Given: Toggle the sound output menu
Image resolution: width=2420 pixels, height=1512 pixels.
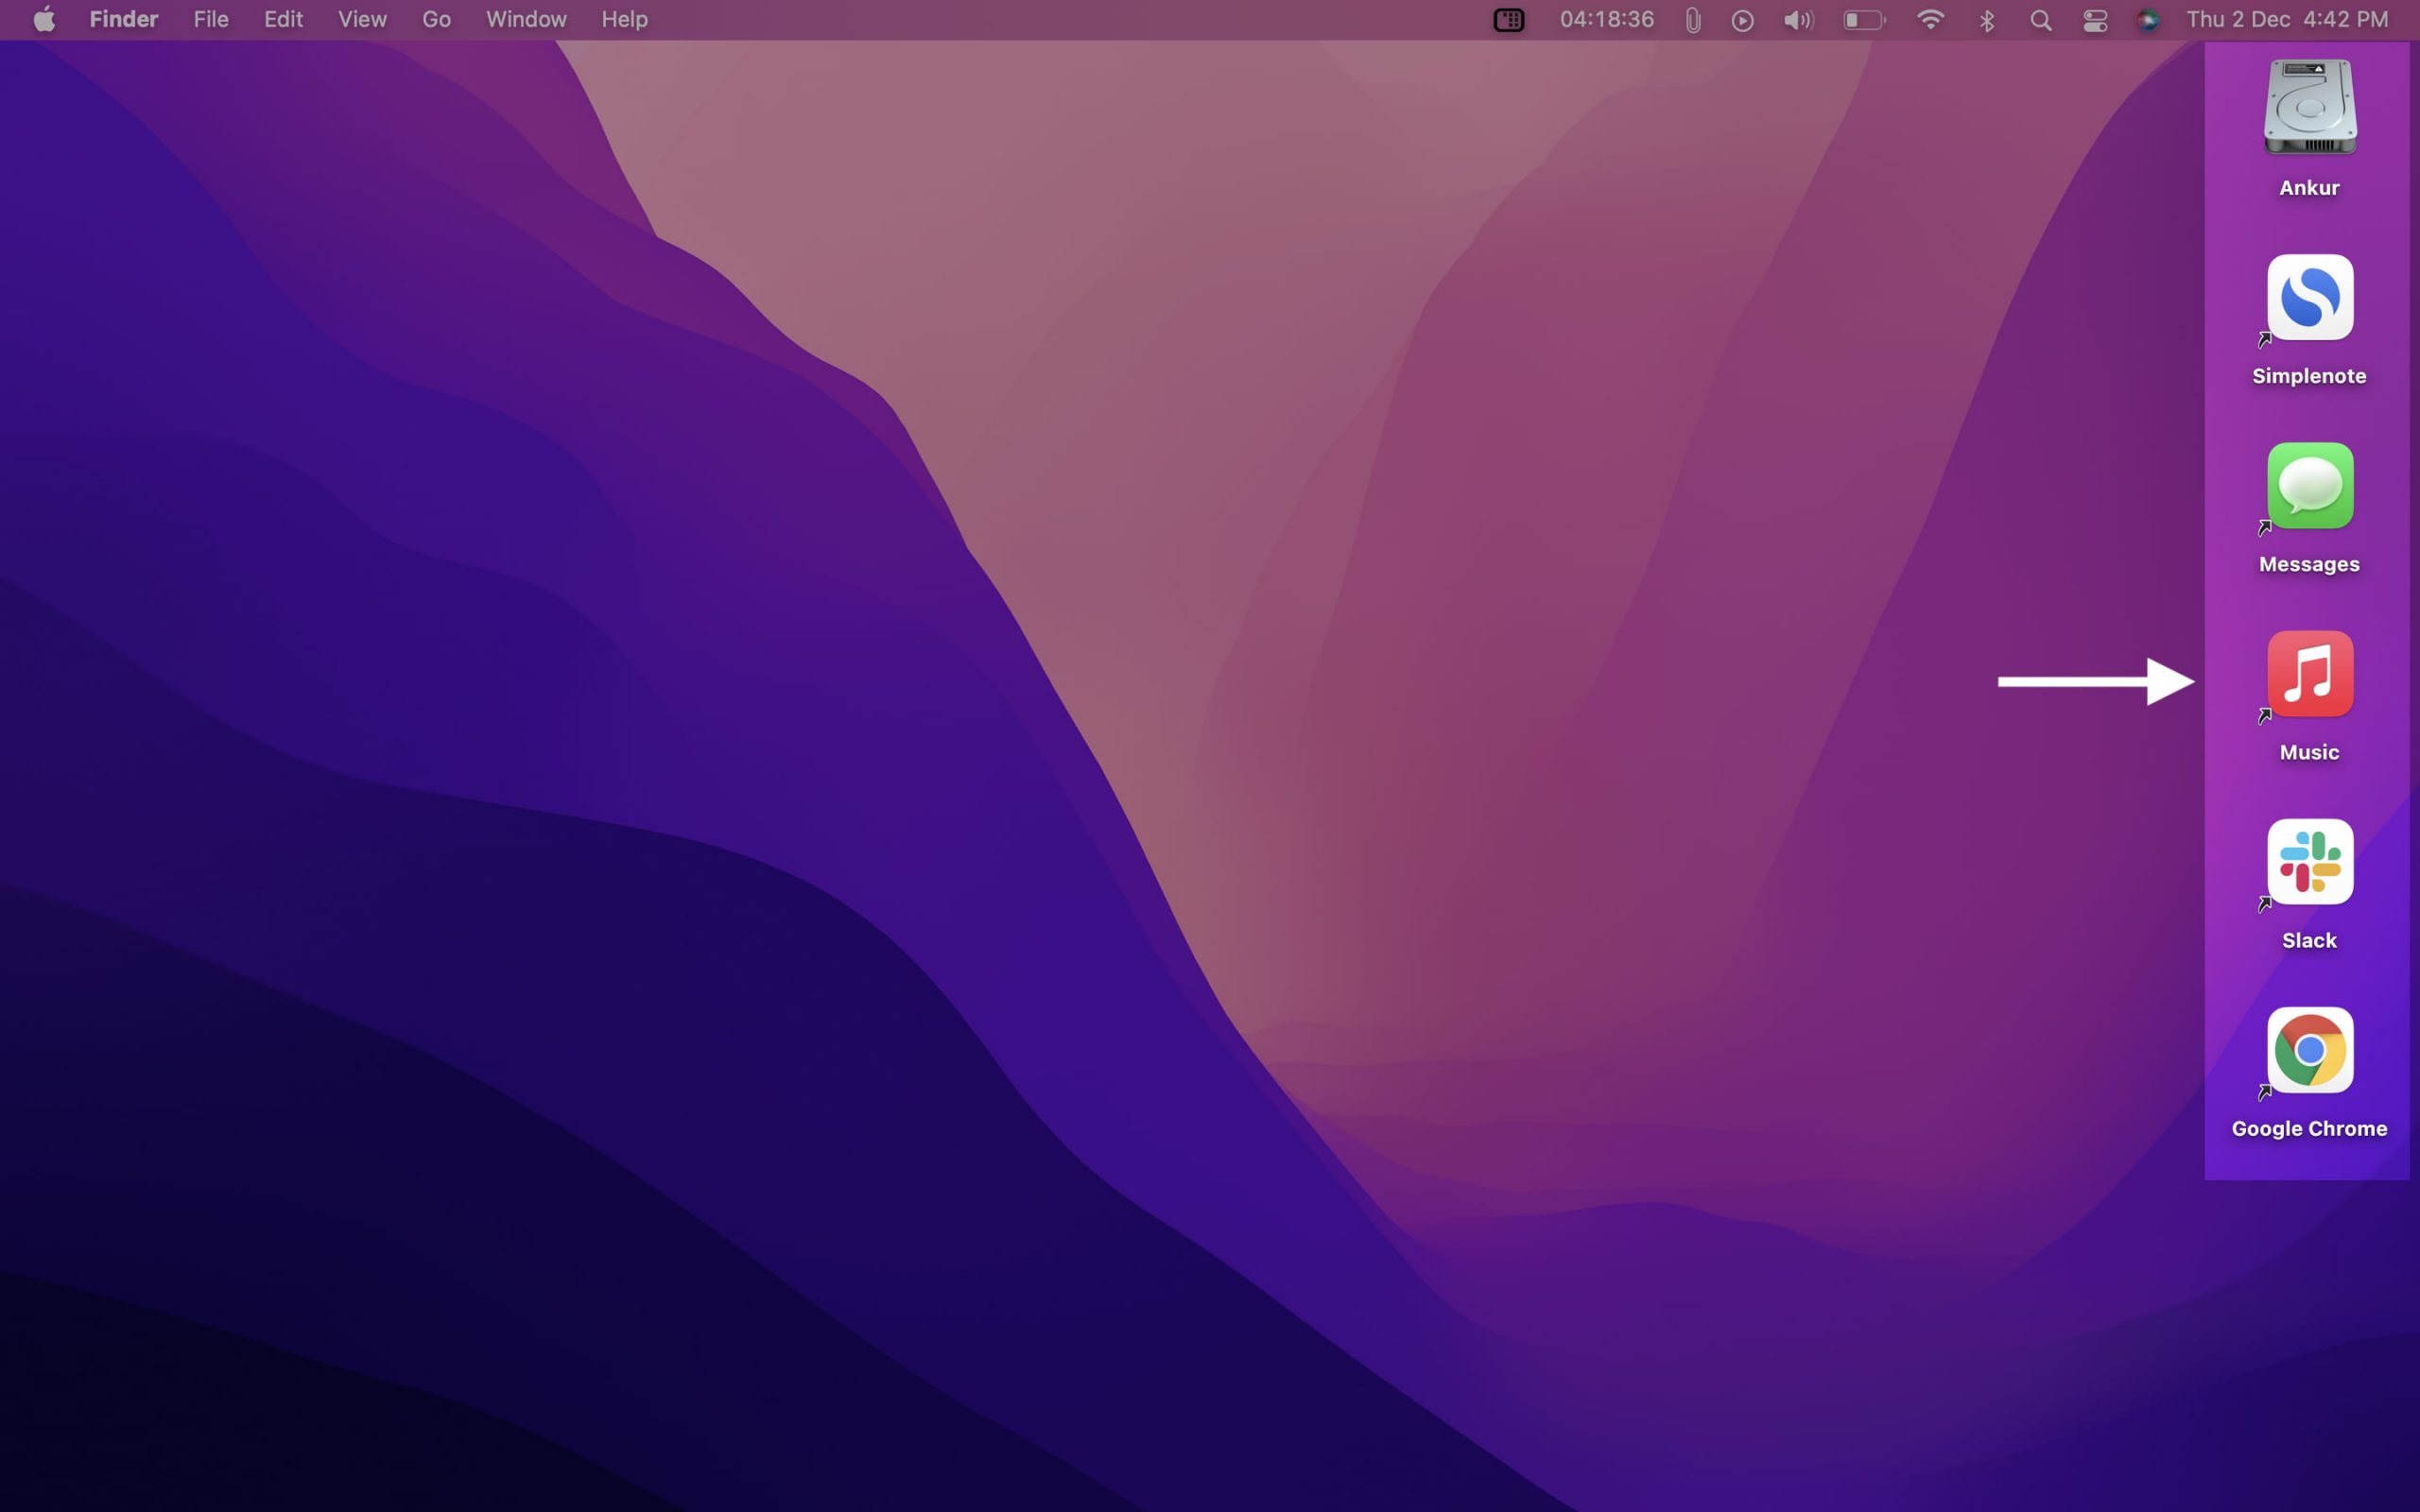Looking at the screenshot, I should point(1796,19).
